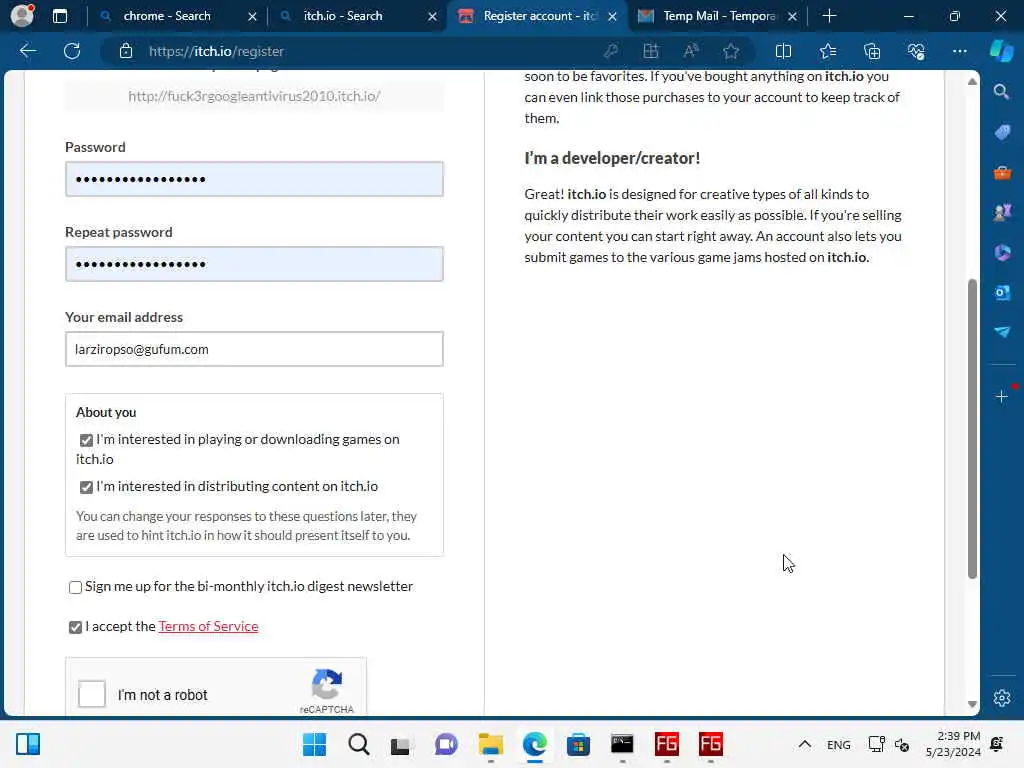Open Collections panel
This screenshot has width=1024, height=768.
click(872, 51)
